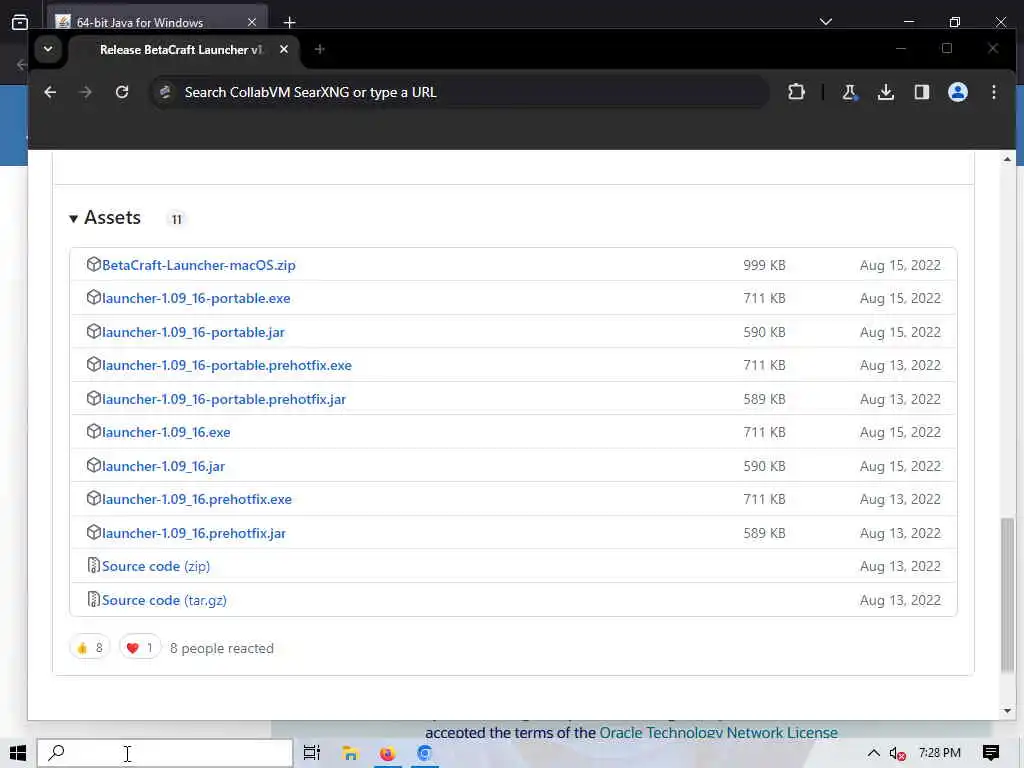Viewport: 1024px width, 768px height.
Task: Open the notification center icon
Action: [991, 753]
